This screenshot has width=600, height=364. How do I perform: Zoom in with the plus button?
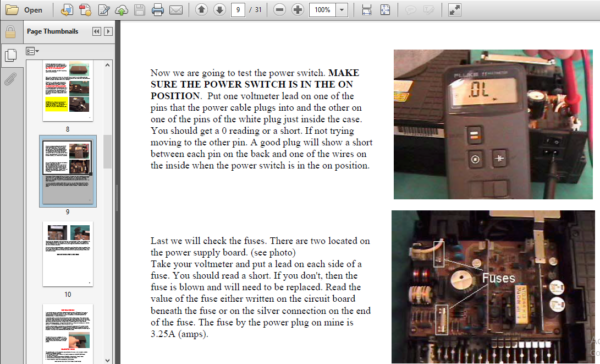tap(298, 10)
